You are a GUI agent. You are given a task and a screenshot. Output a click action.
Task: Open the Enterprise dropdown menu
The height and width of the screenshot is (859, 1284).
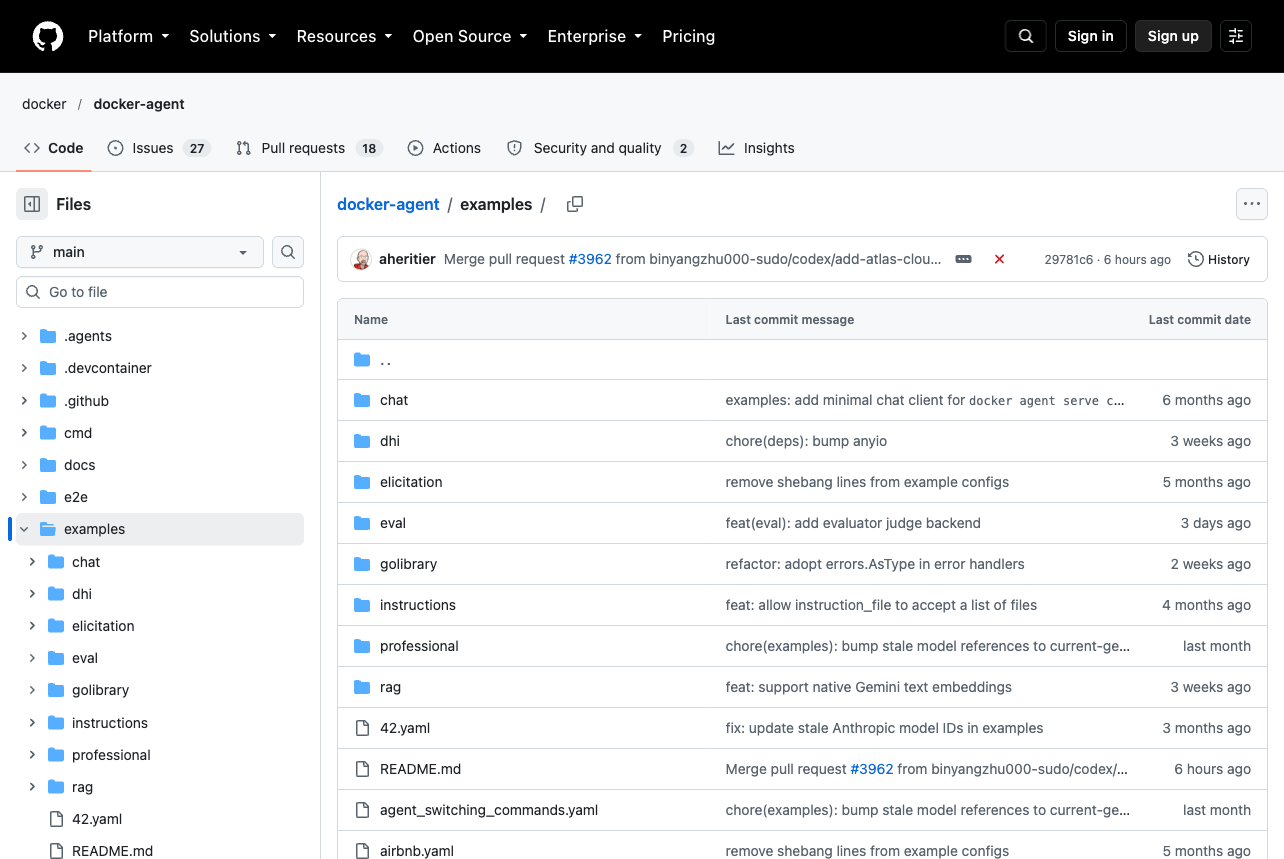pyautogui.click(x=595, y=36)
